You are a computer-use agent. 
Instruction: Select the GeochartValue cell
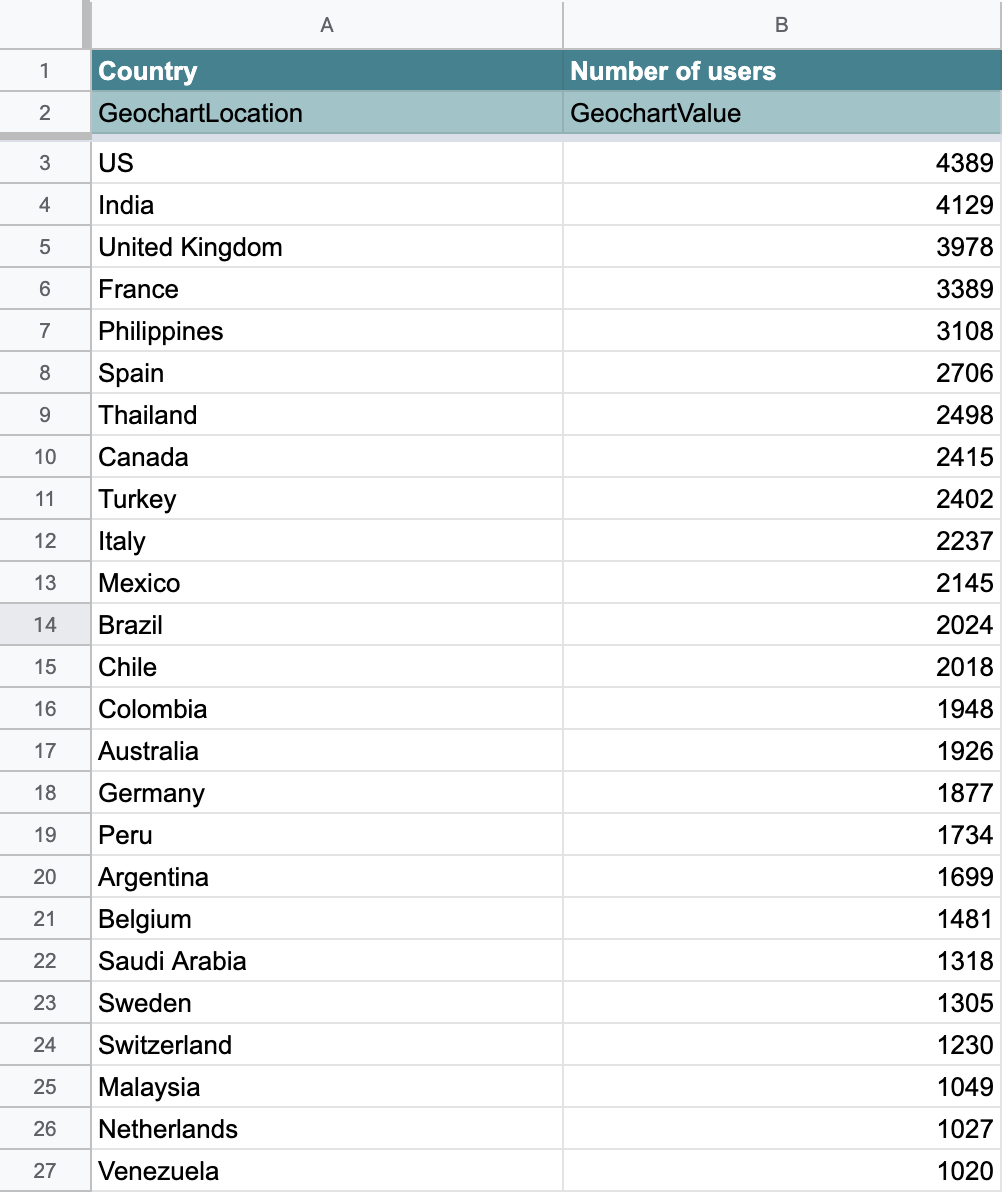coord(782,113)
